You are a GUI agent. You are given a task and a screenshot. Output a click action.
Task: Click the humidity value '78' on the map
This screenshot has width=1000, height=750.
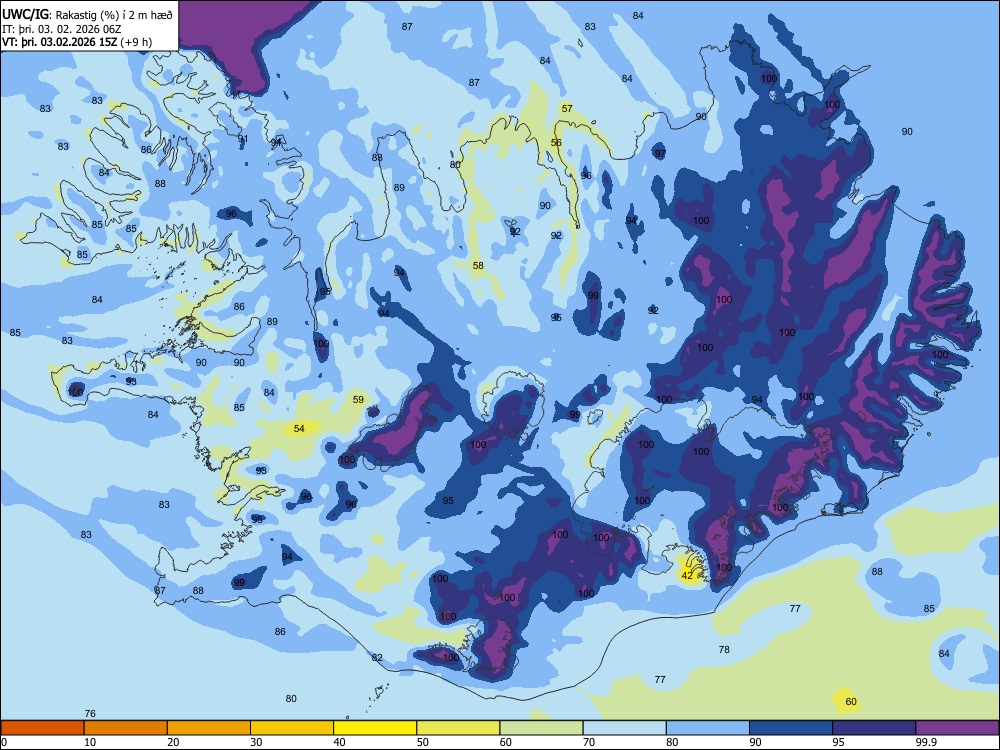pos(724,649)
